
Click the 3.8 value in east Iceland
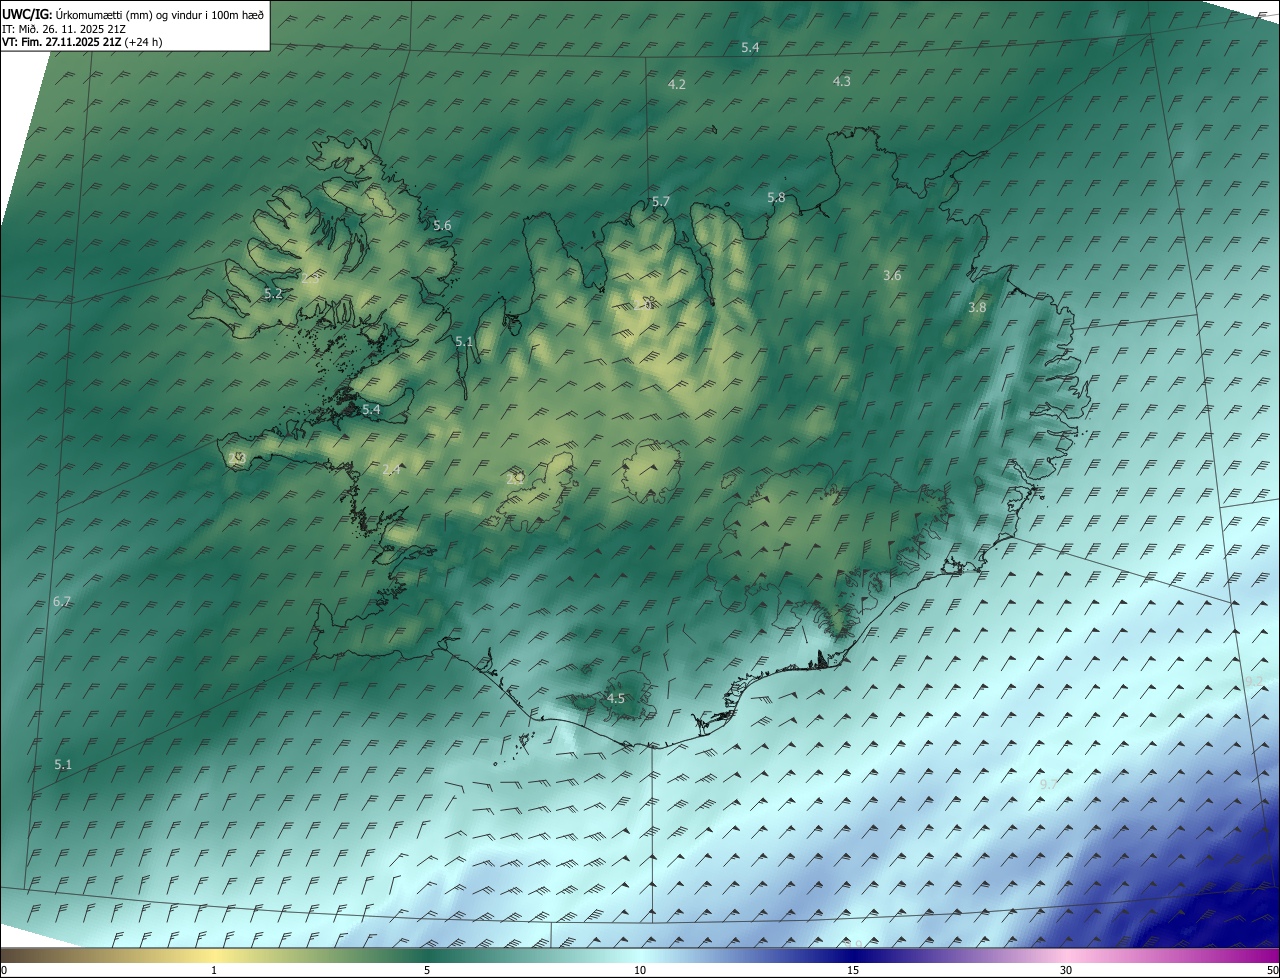[x=977, y=307]
